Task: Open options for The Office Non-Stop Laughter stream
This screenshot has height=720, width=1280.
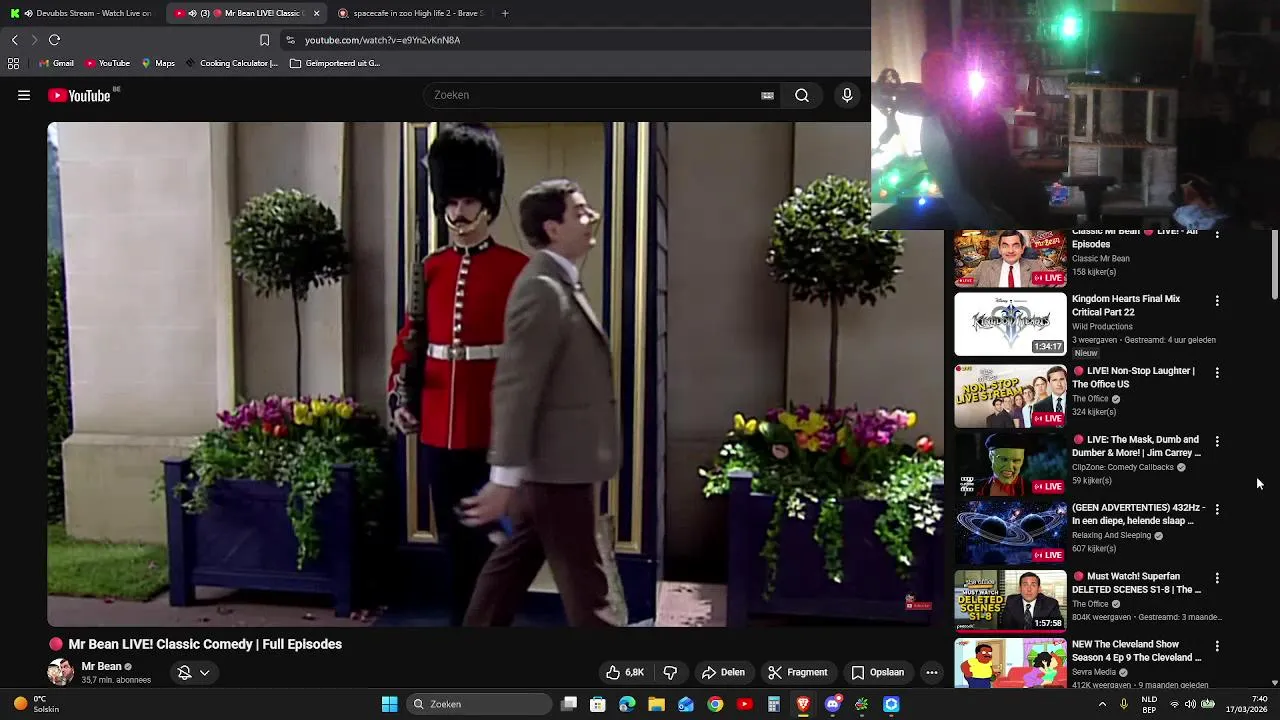Action: tap(1217, 372)
